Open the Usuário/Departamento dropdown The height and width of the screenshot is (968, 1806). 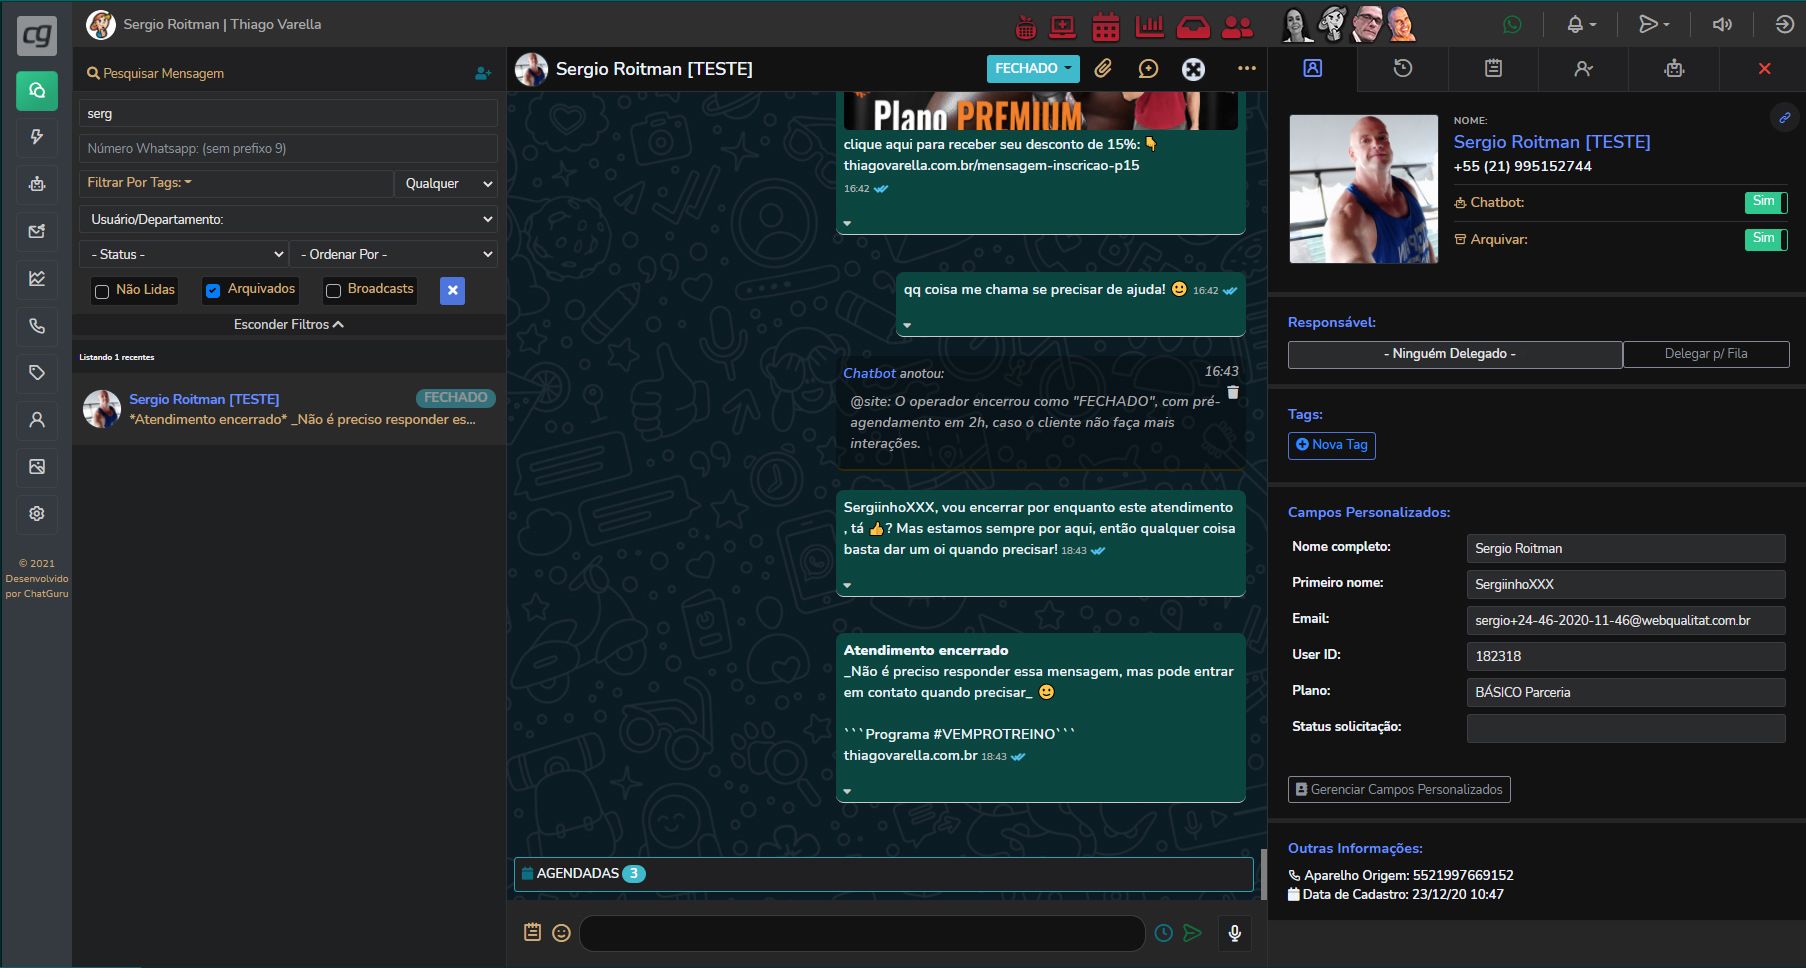(x=288, y=219)
